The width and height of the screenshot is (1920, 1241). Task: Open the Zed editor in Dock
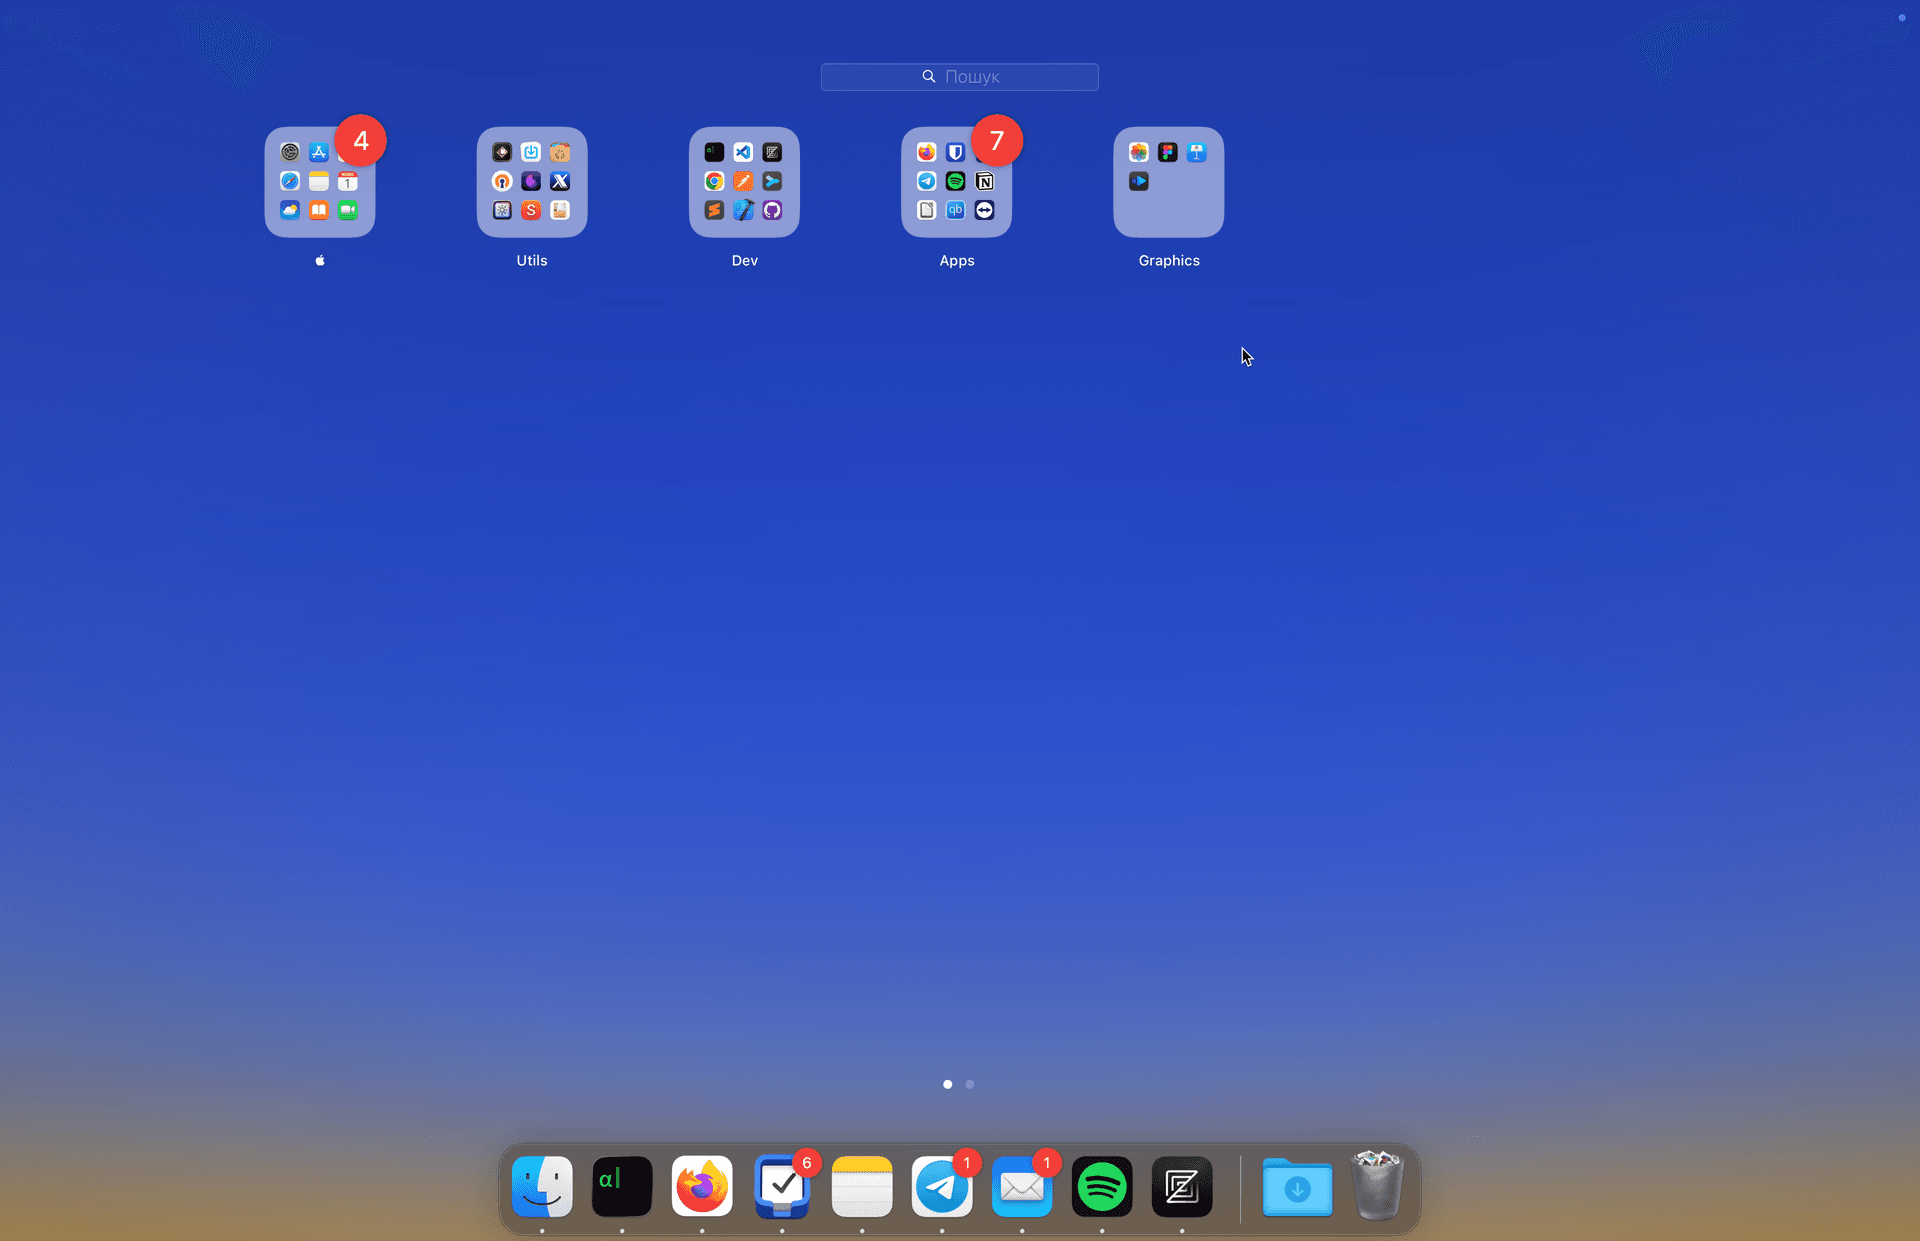point(1182,1187)
